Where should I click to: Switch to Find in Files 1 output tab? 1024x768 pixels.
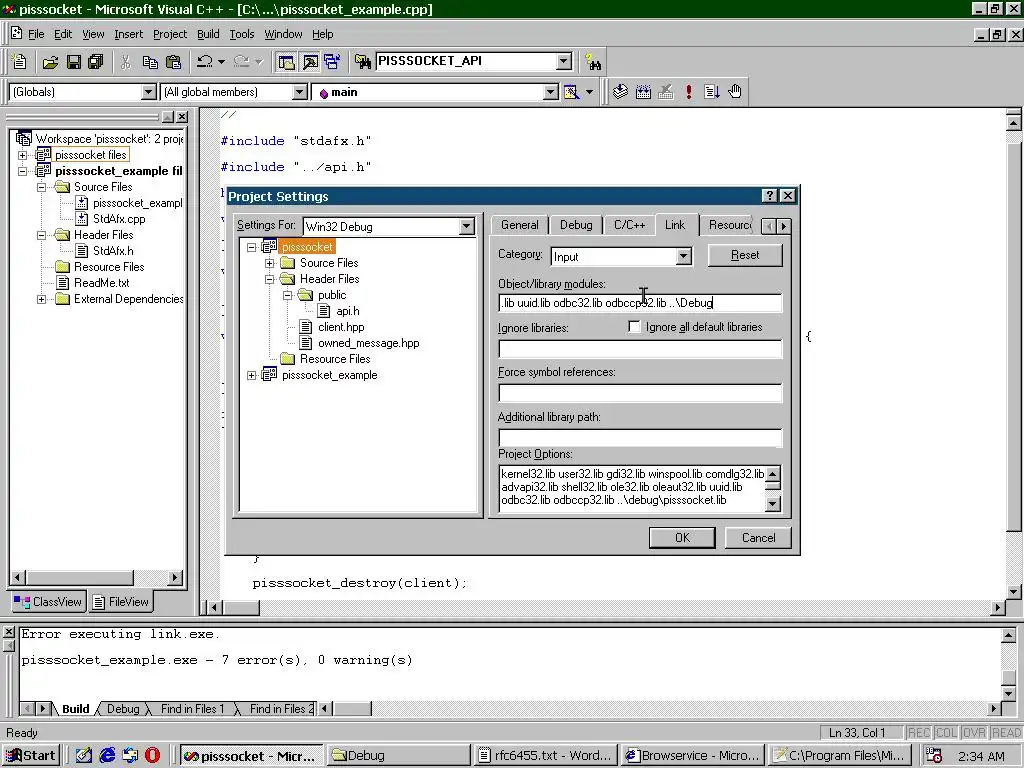pos(192,709)
